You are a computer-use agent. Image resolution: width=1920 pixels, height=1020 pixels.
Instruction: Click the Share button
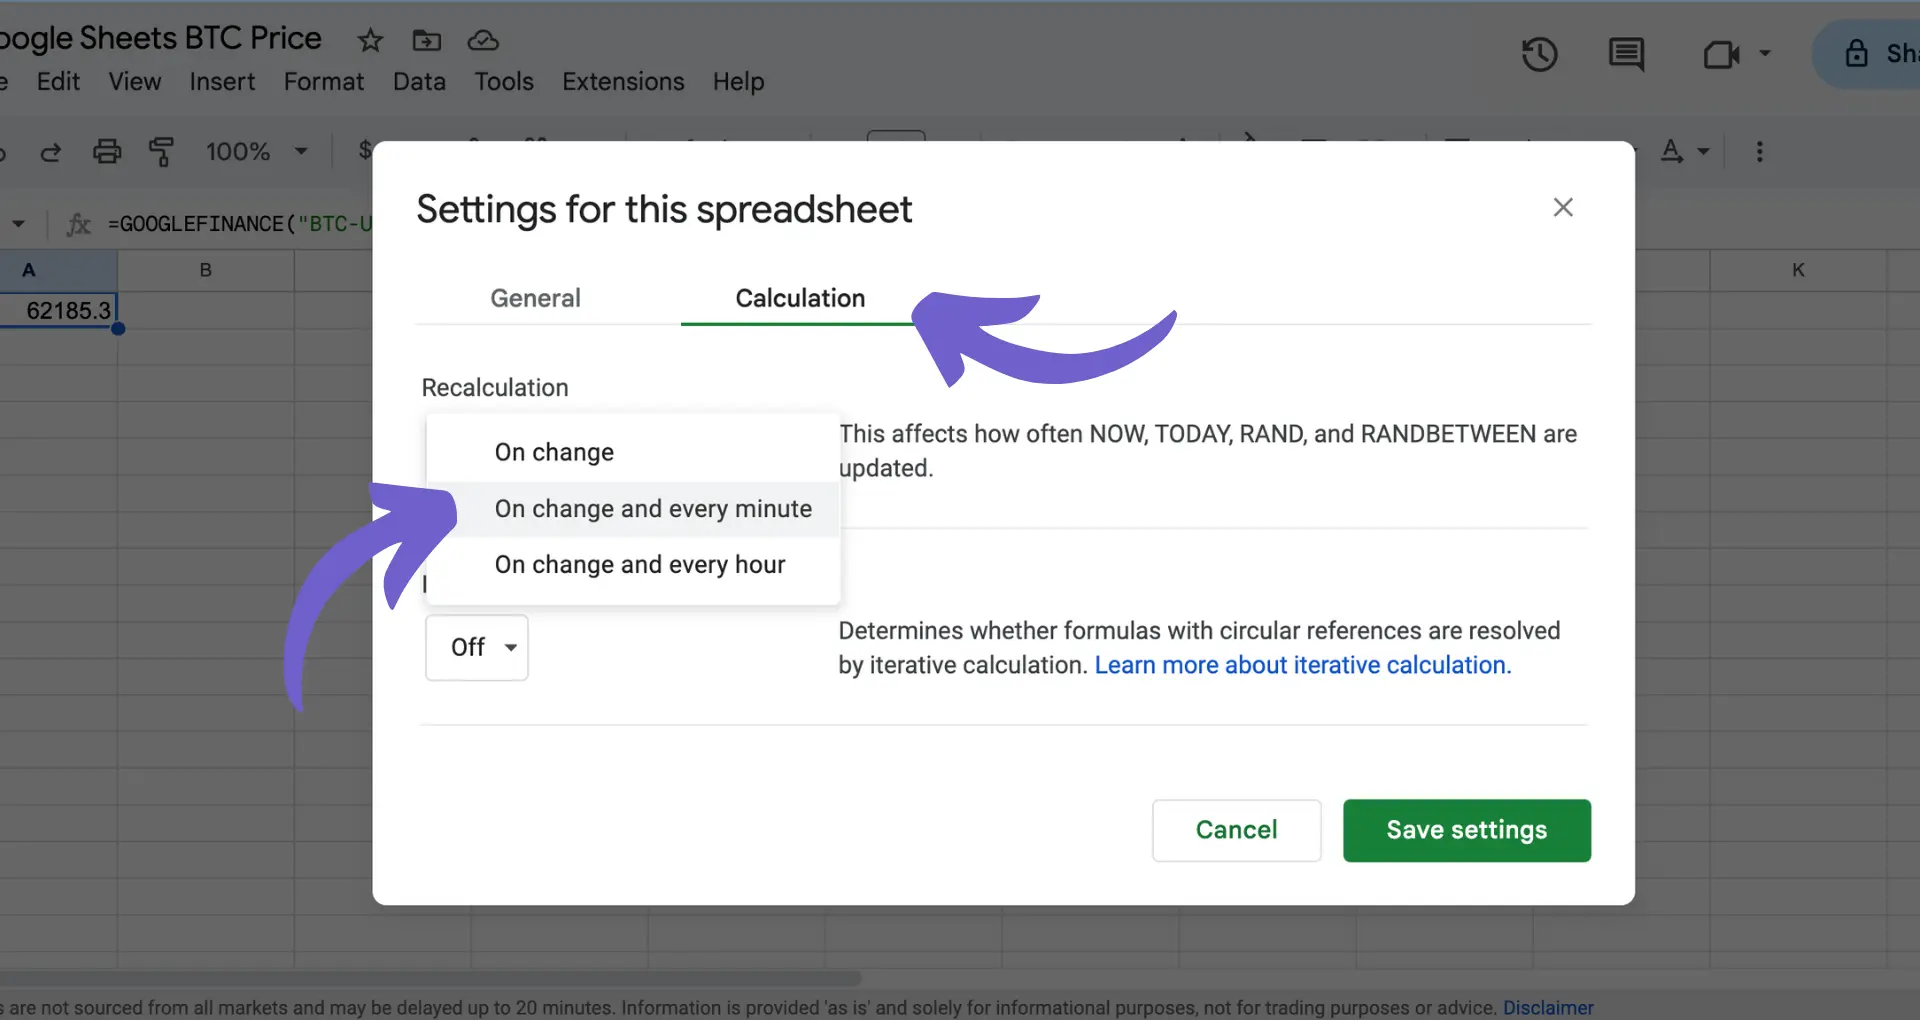[x=1868, y=54]
